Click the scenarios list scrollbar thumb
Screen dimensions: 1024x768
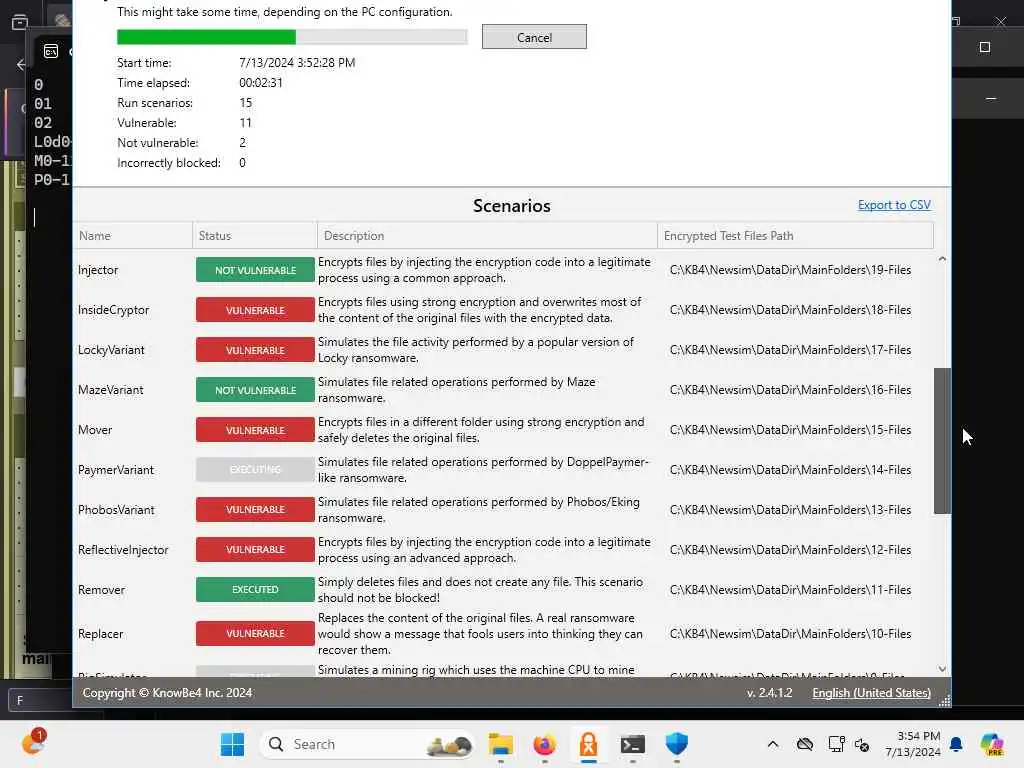point(942,441)
